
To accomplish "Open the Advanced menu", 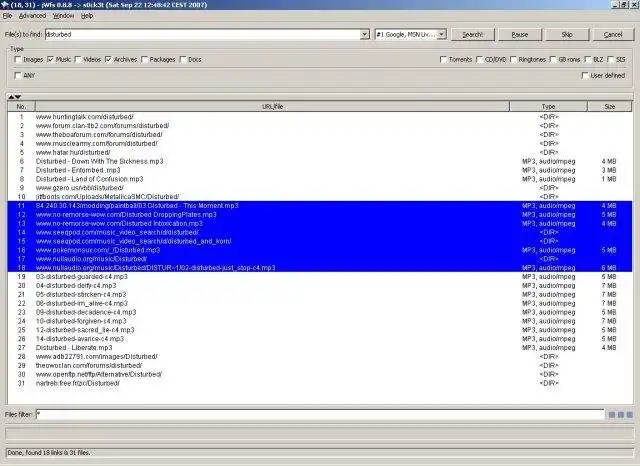I will pos(32,16).
